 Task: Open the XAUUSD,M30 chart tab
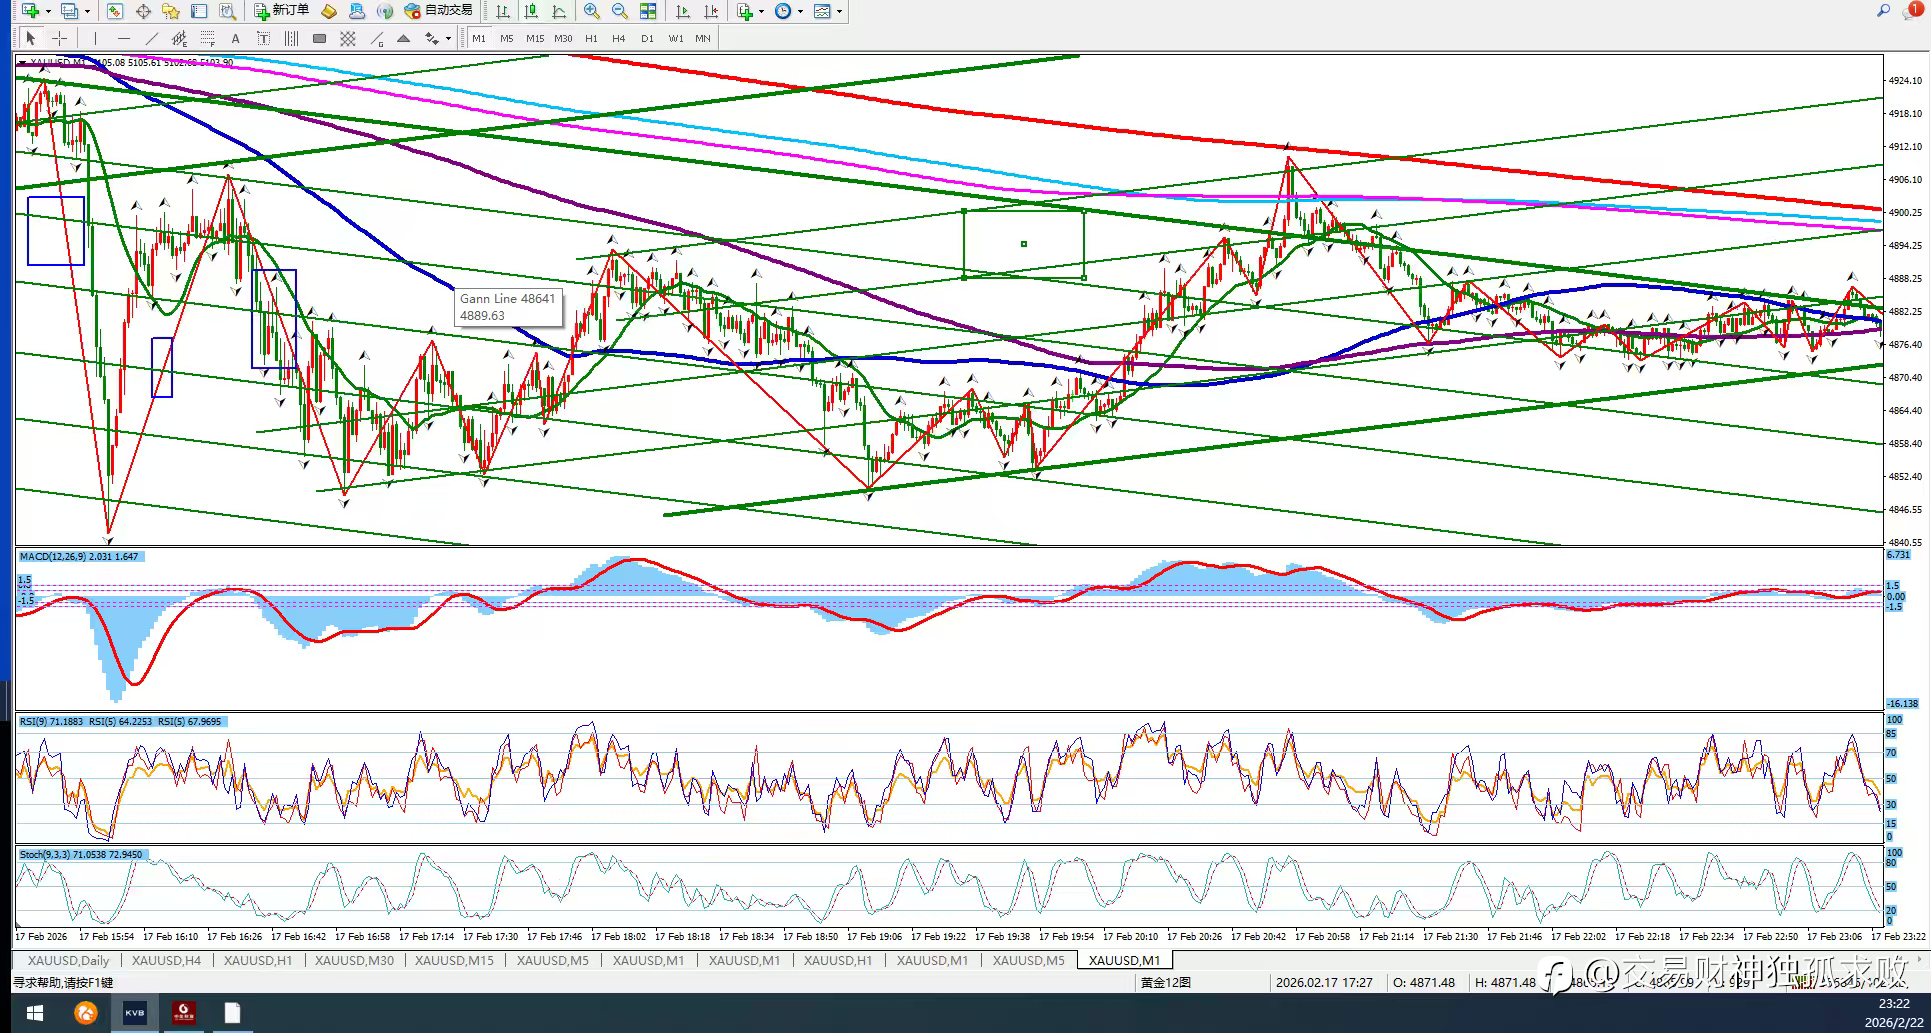click(353, 960)
